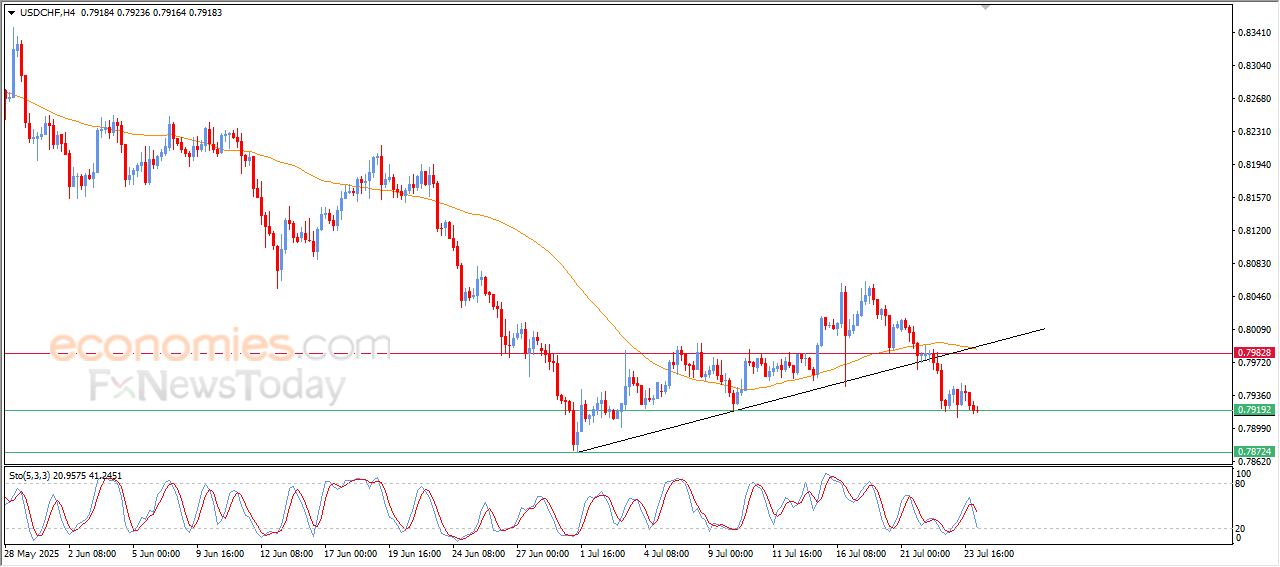Viewport: 1280px width, 567px height.
Task: Click the 0.79360 price axis value
Action: pos(1255,395)
